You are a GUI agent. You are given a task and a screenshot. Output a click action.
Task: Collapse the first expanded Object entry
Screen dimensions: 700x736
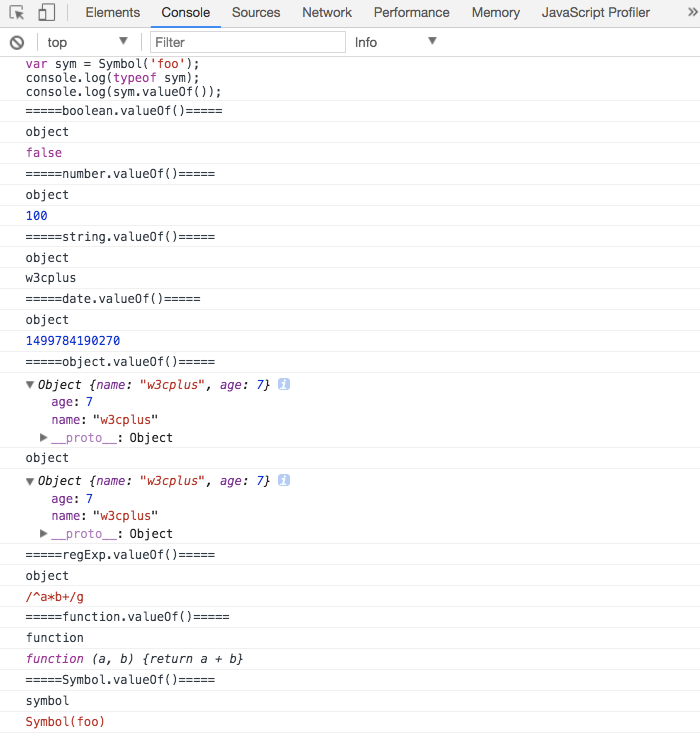tap(30, 385)
